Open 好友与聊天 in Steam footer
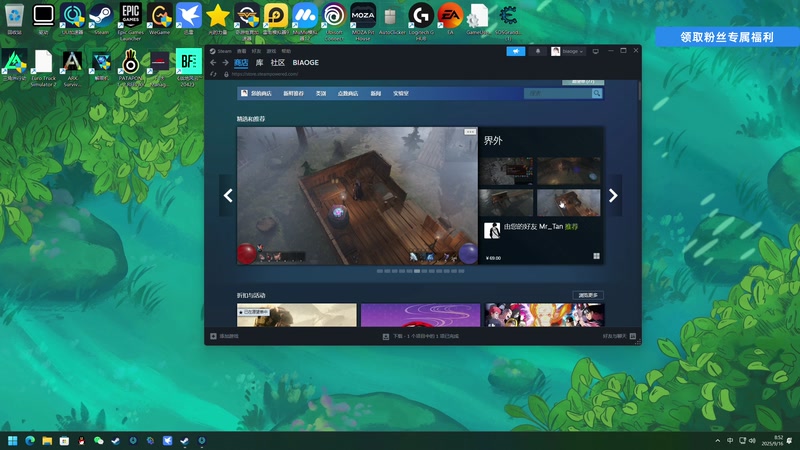This screenshot has height=450, width=800. coord(619,336)
